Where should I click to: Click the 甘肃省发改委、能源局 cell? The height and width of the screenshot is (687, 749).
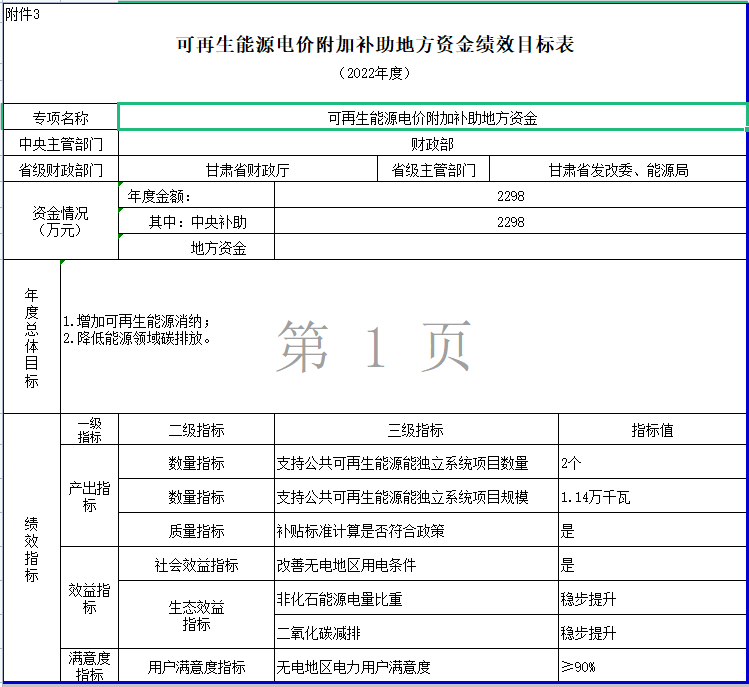pyautogui.click(x=618, y=170)
